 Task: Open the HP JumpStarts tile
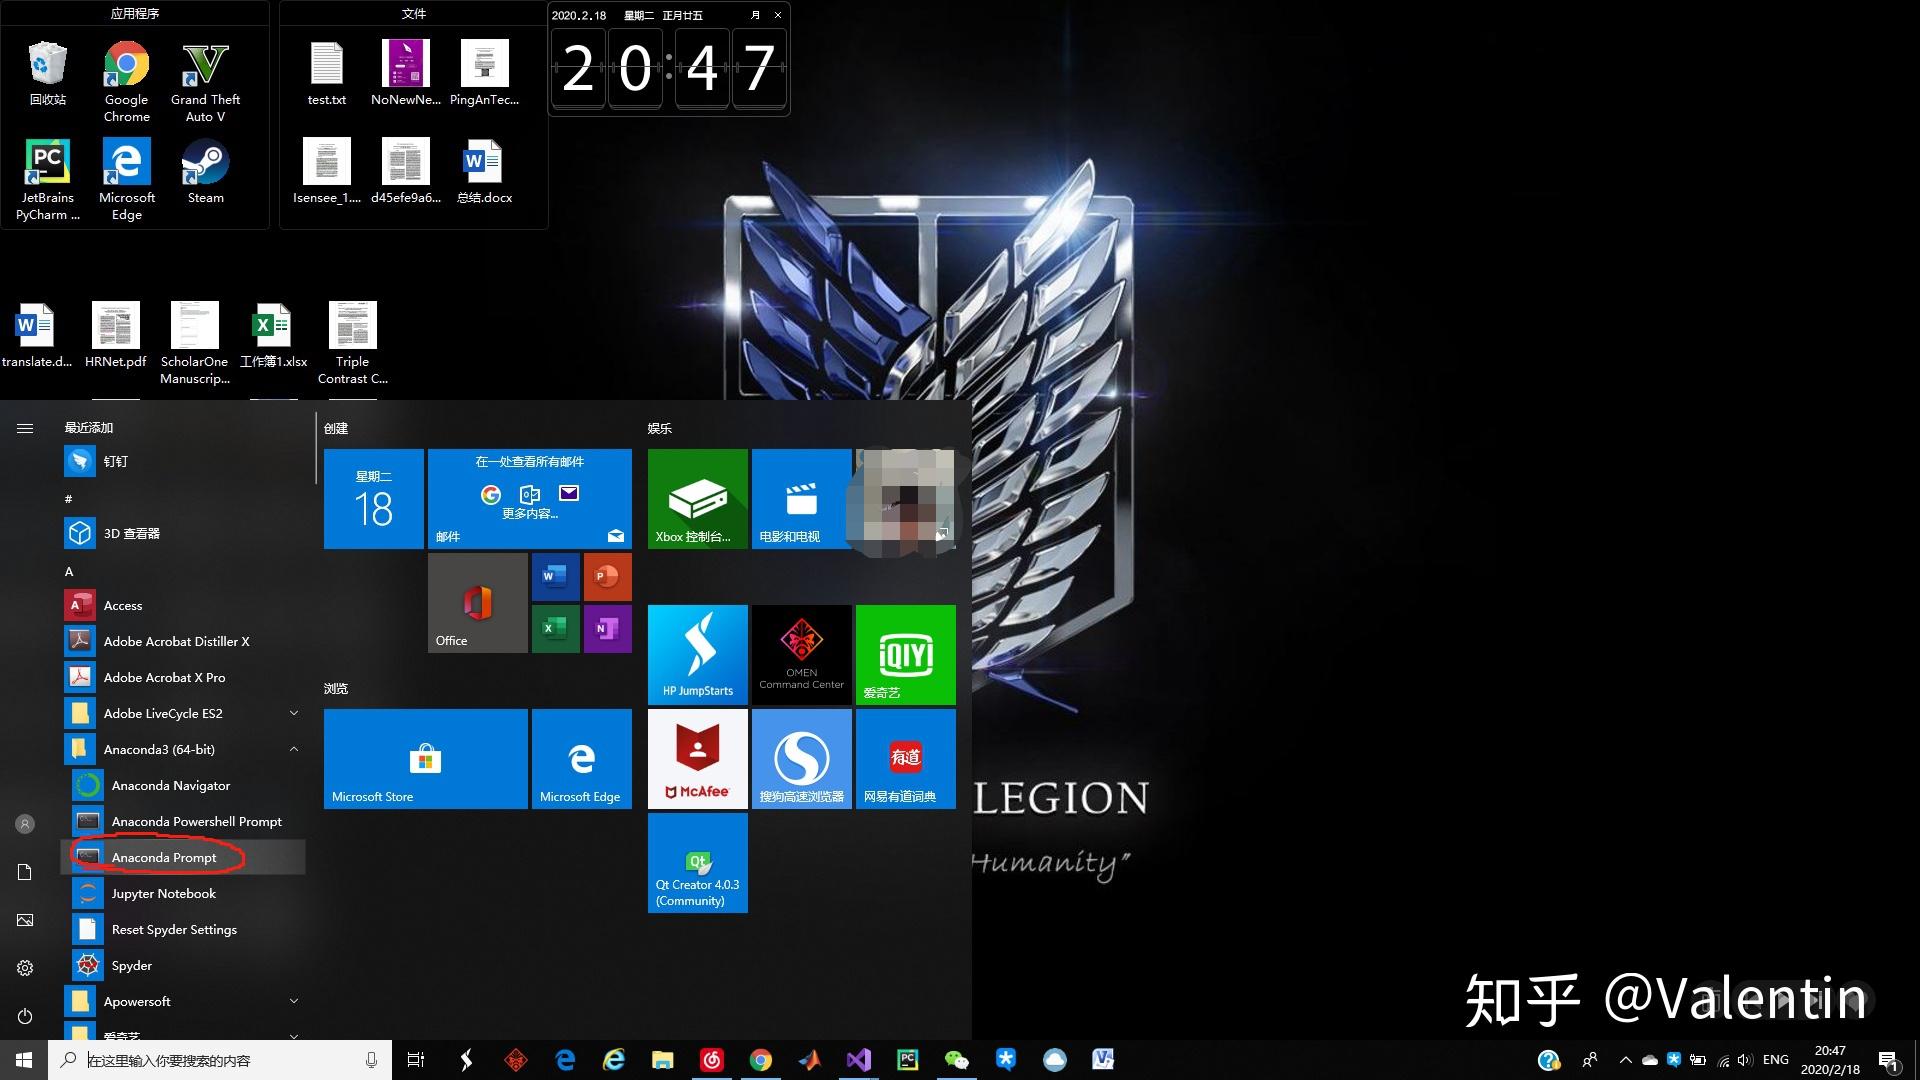[698, 655]
